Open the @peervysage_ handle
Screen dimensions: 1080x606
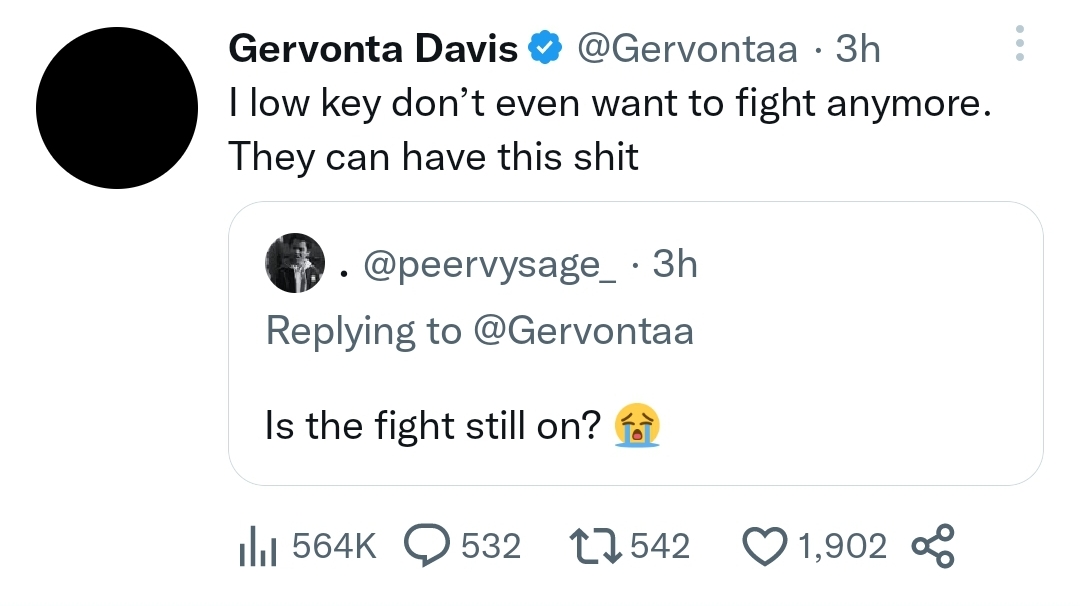(x=489, y=264)
